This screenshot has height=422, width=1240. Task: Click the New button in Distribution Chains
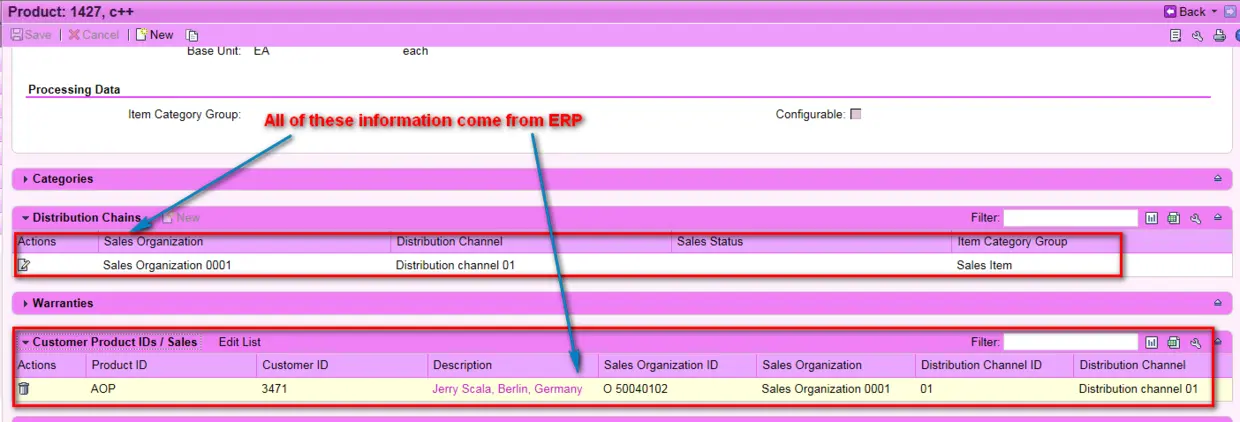(x=181, y=217)
